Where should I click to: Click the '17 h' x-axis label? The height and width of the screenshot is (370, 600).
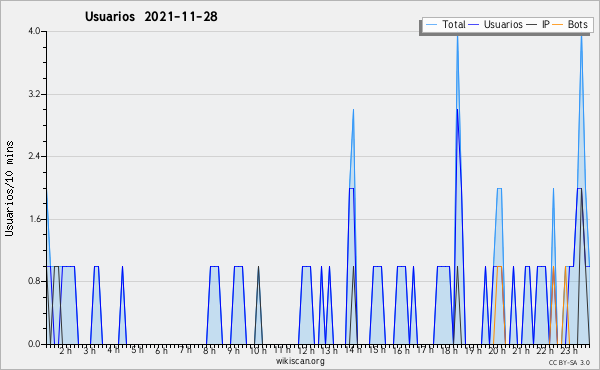[x=425, y=350]
